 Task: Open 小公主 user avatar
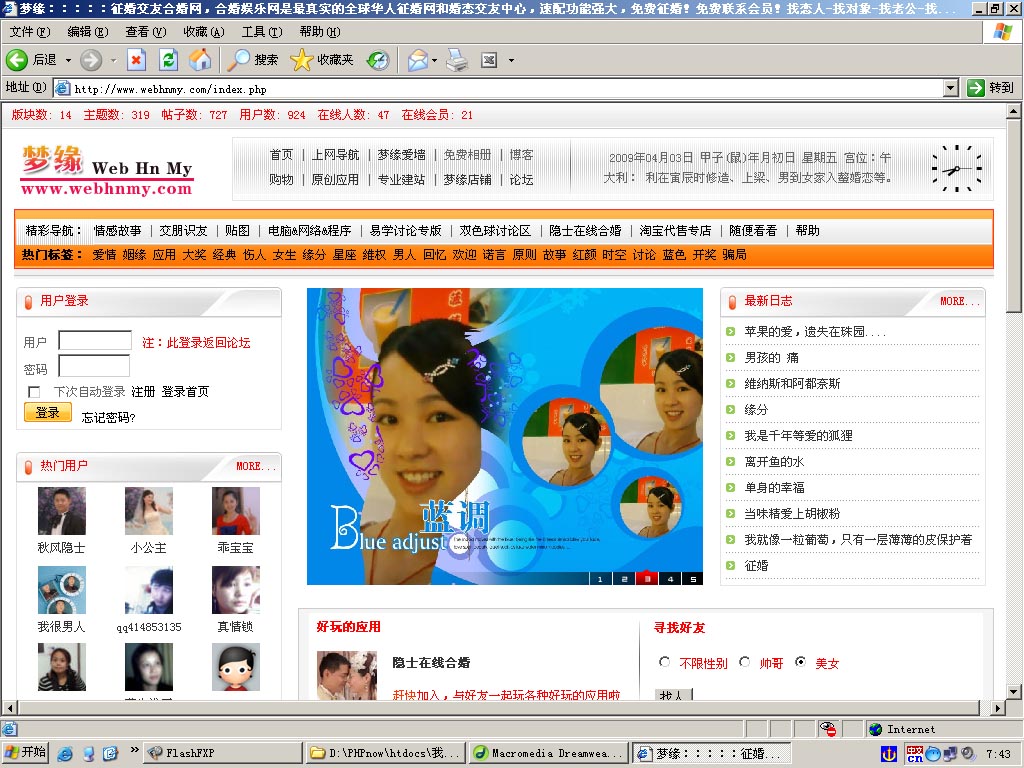click(149, 511)
